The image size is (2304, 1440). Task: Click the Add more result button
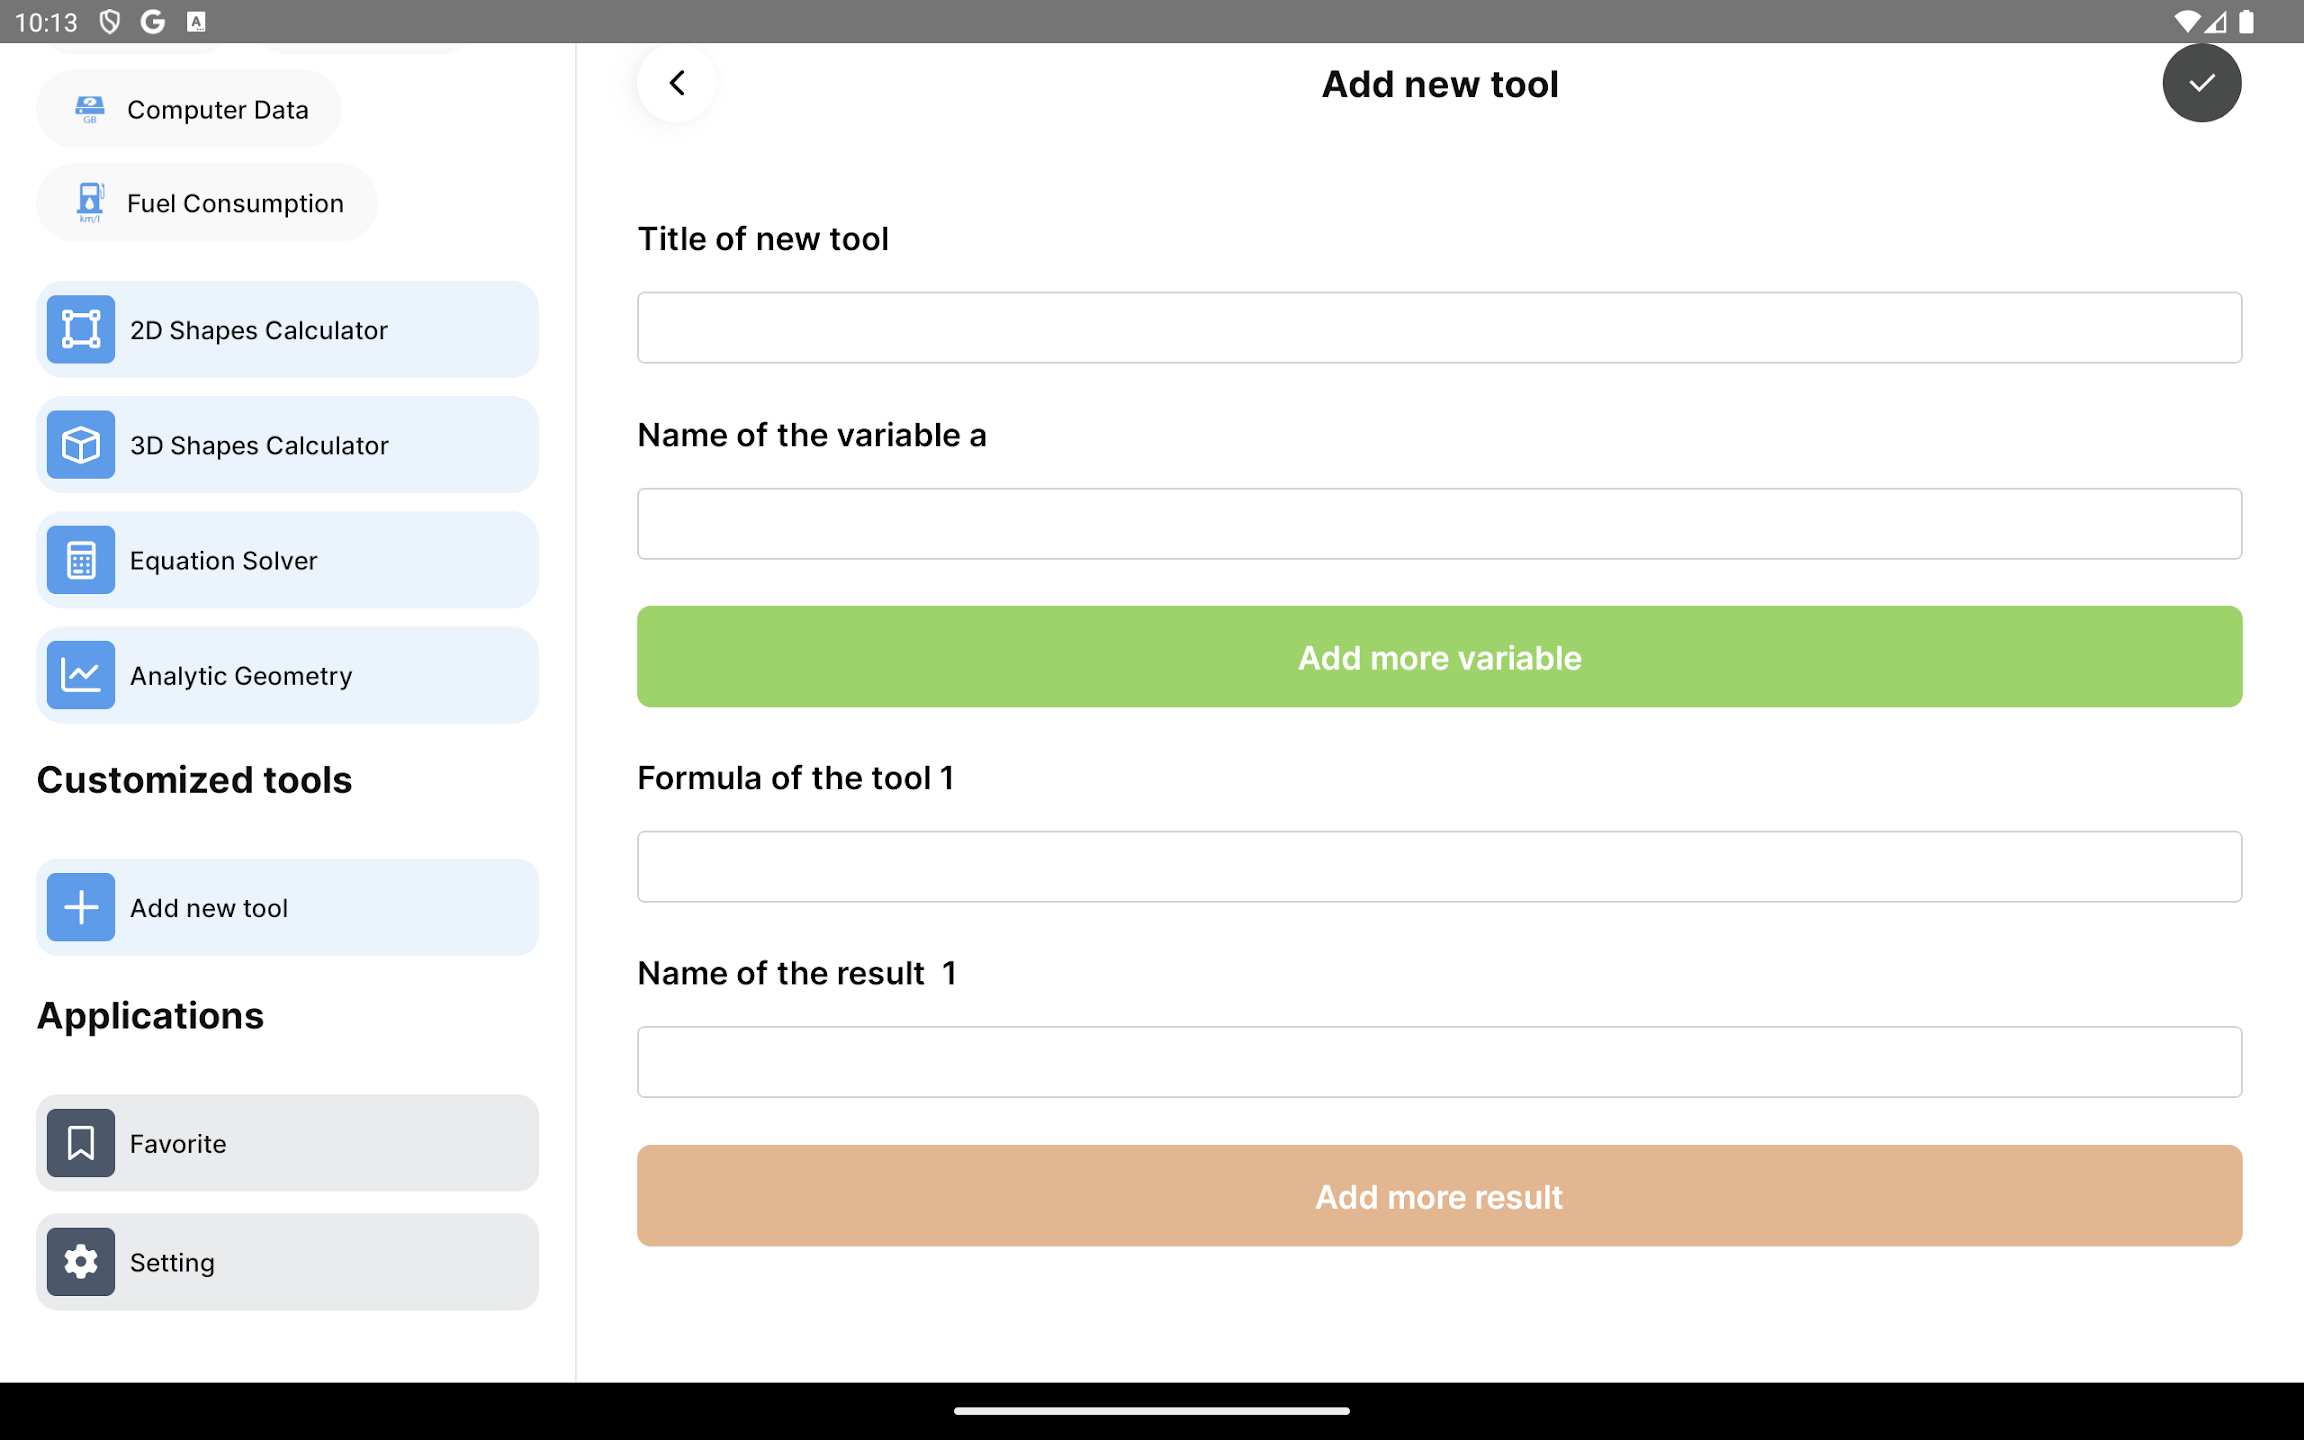[x=1439, y=1196]
